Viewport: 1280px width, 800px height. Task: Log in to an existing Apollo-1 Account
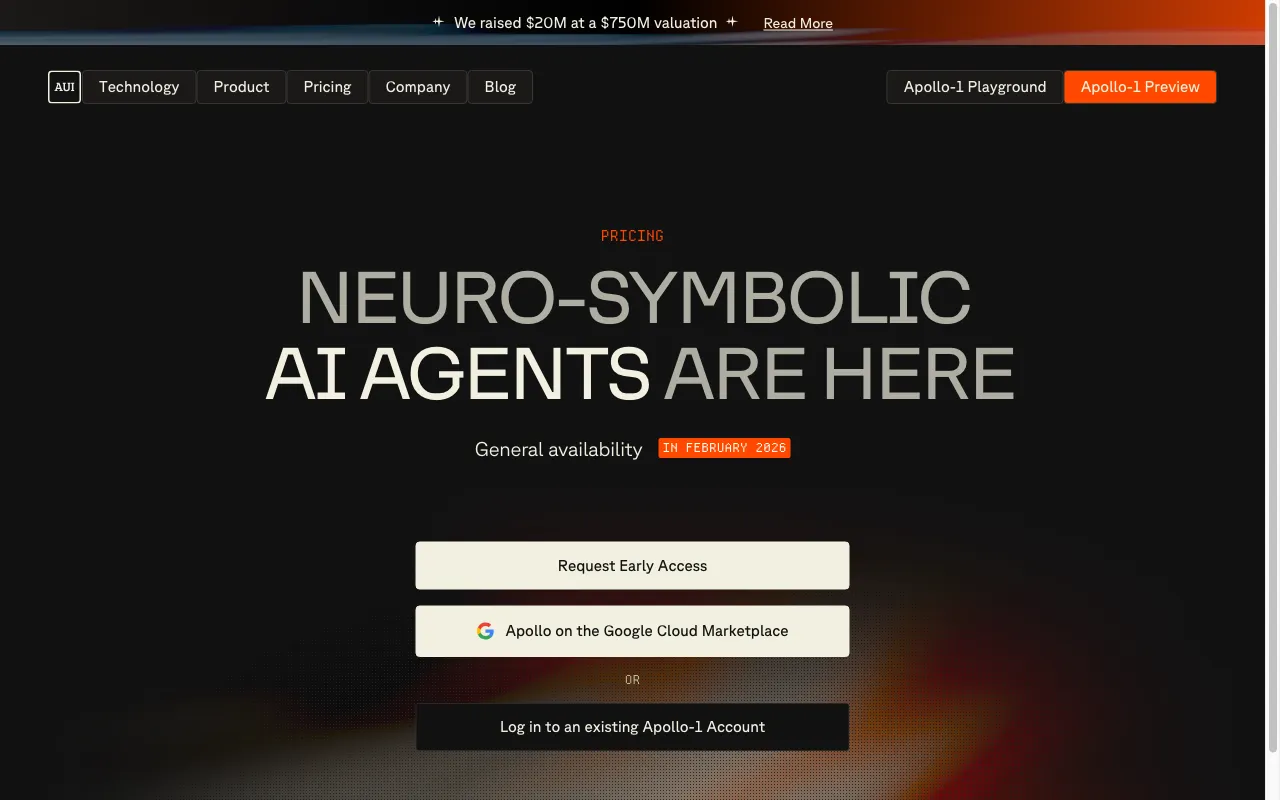click(x=632, y=727)
